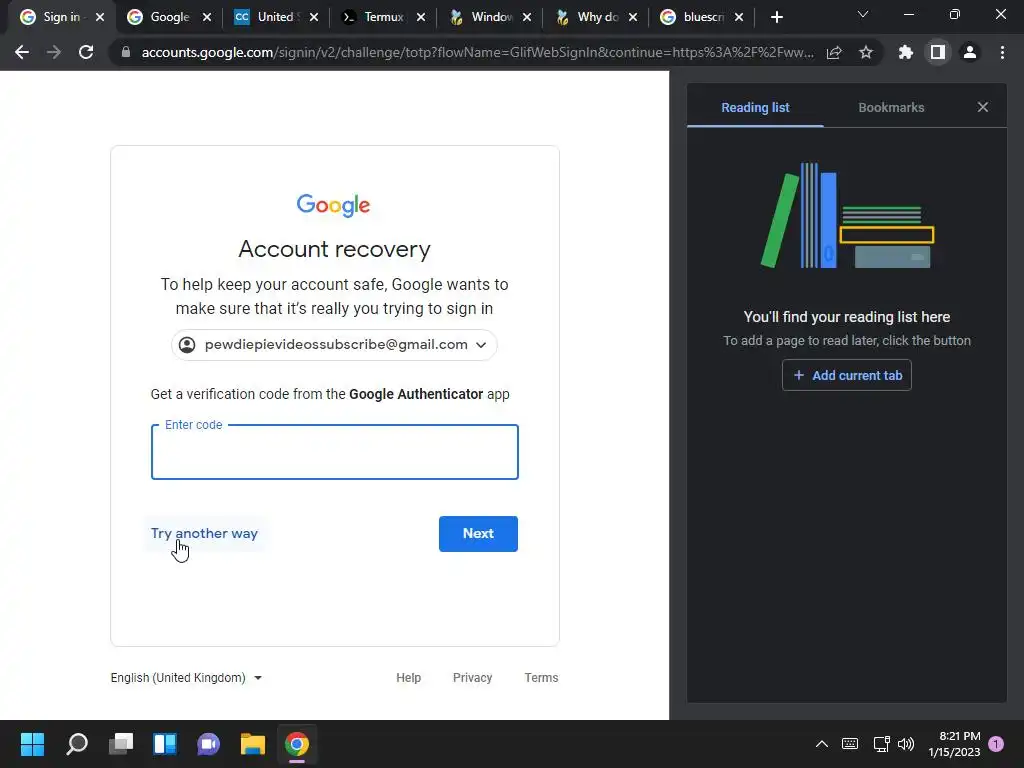Click Try another way
The height and width of the screenshot is (768, 1024).
click(x=204, y=534)
